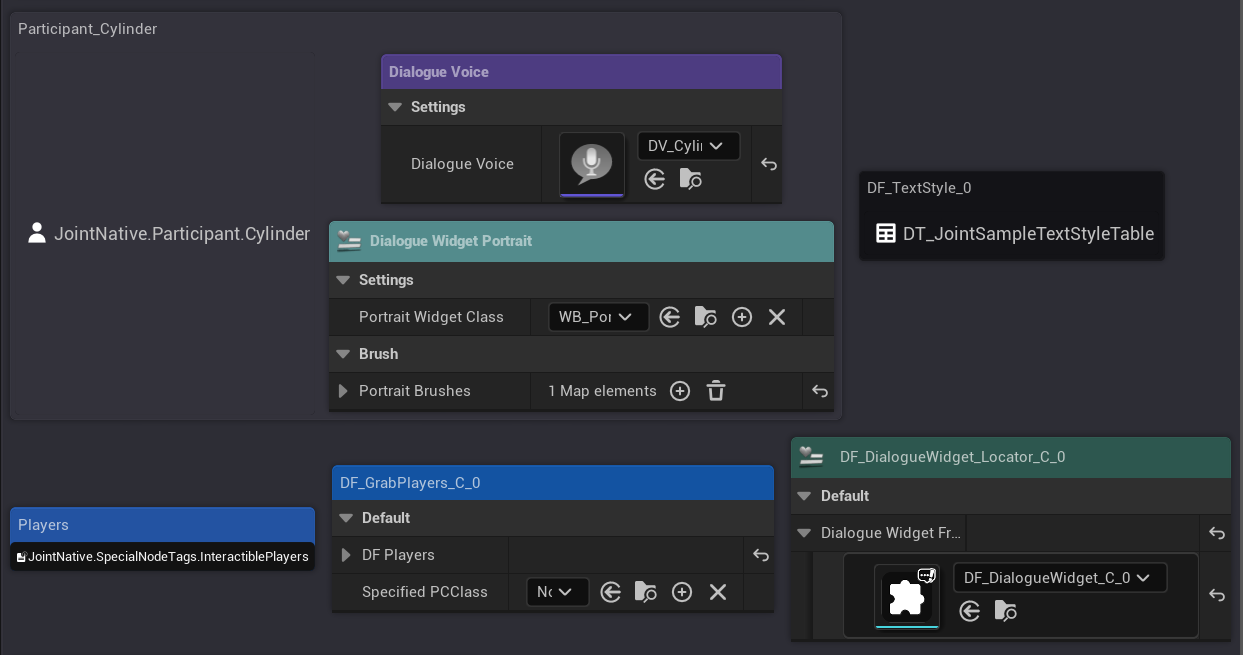Image resolution: width=1243 pixels, height=655 pixels.
Task: Select DT_JointSampleTextStyleTable data table entry
Action: pyautogui.click(x=1015, y=234)
